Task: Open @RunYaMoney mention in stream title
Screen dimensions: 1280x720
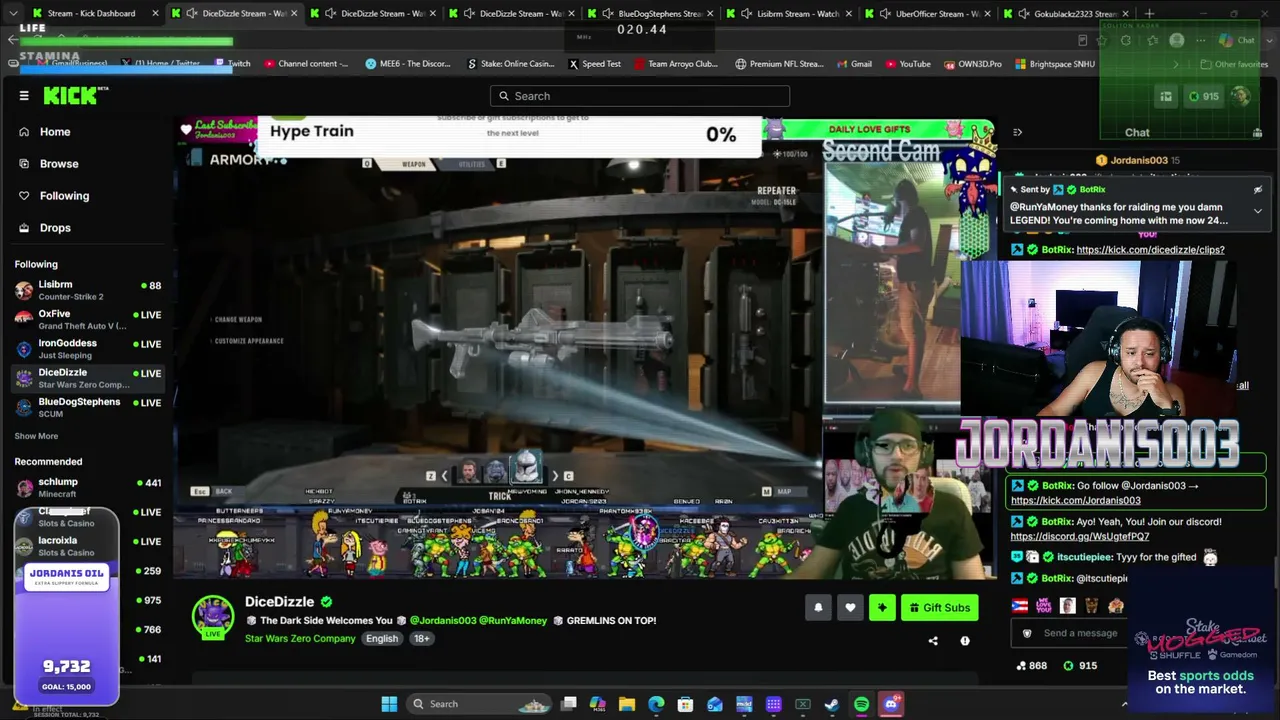Action: click(x=513, y=620)
